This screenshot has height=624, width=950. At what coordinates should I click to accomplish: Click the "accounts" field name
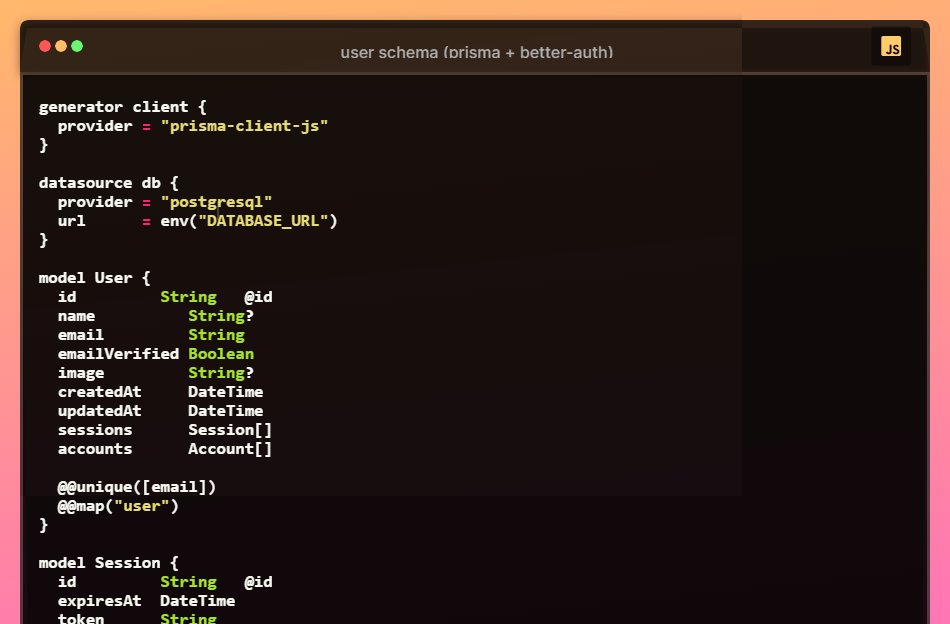point(95,449)
